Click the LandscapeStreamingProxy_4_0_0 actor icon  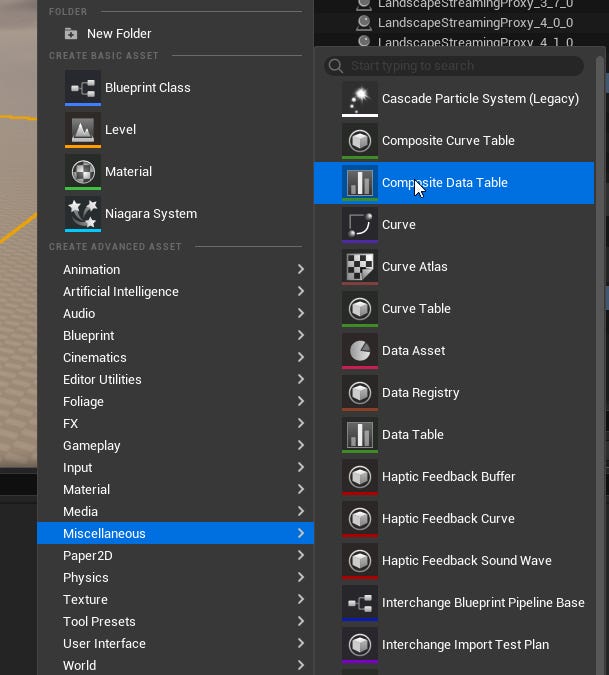click(x=364, y=23)
